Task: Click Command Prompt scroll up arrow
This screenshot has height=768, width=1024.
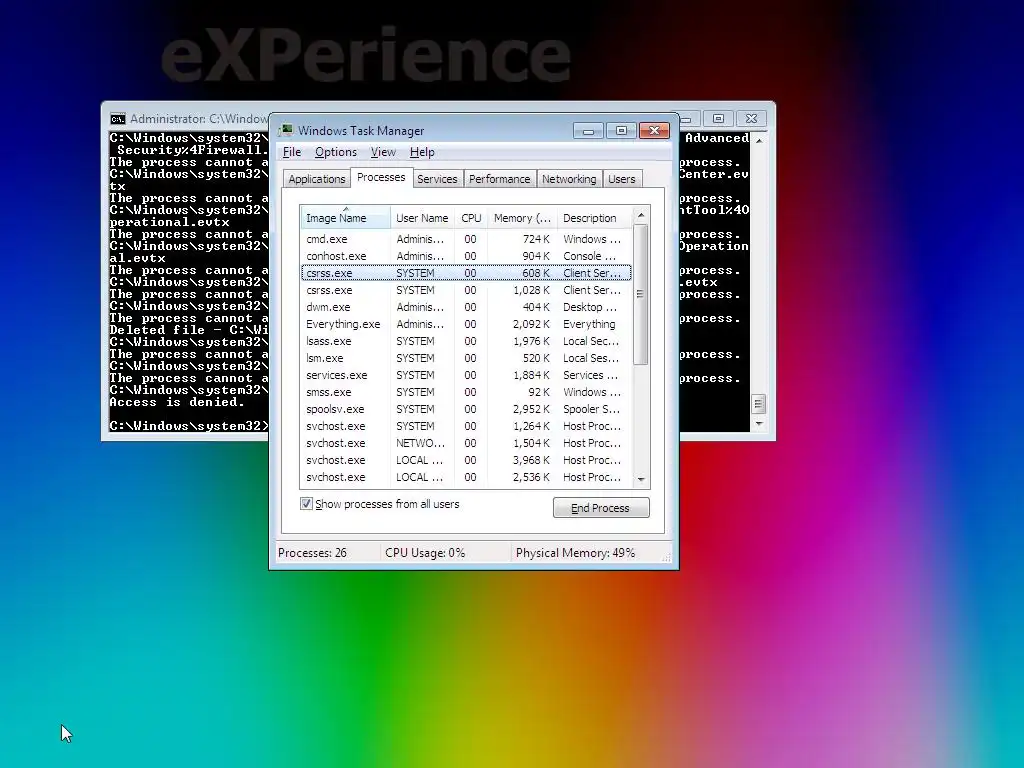Action: coord(759,140)
